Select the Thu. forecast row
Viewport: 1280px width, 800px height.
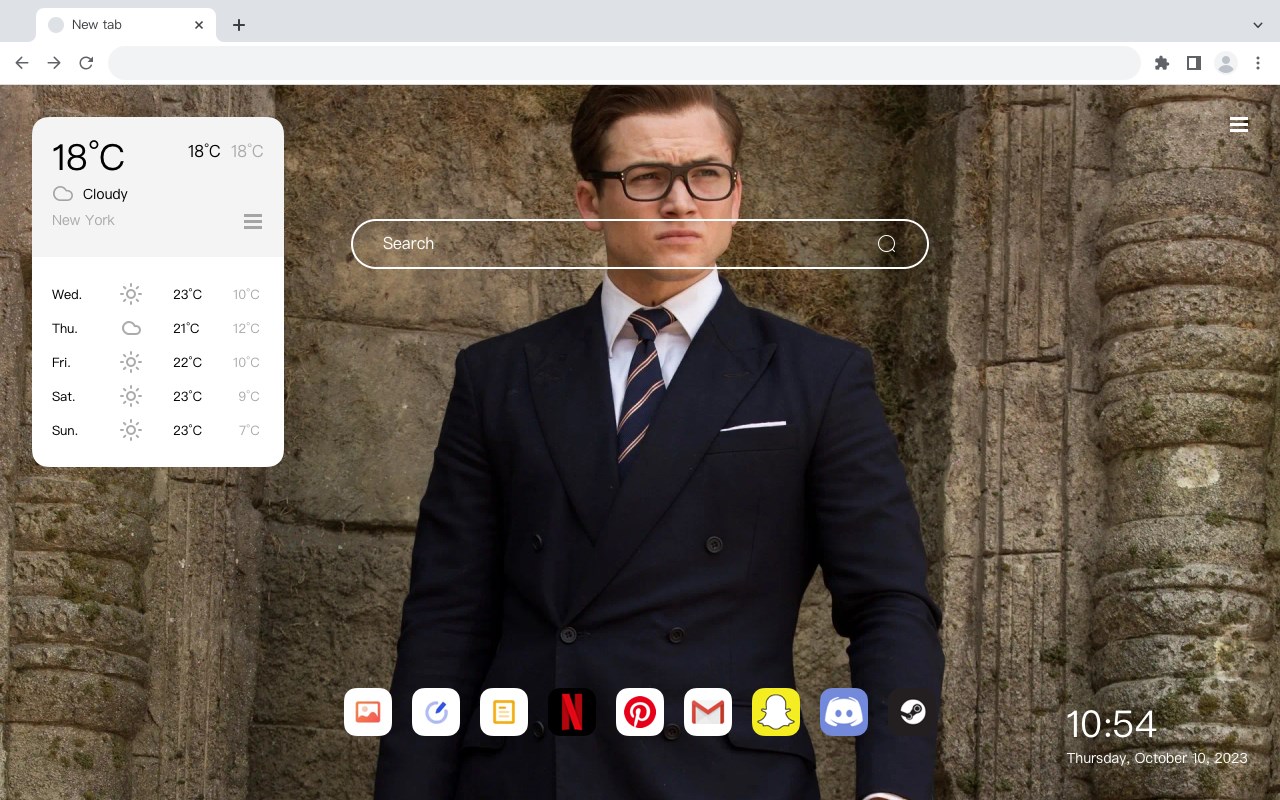pyautogui.click(x=158, y=328)
